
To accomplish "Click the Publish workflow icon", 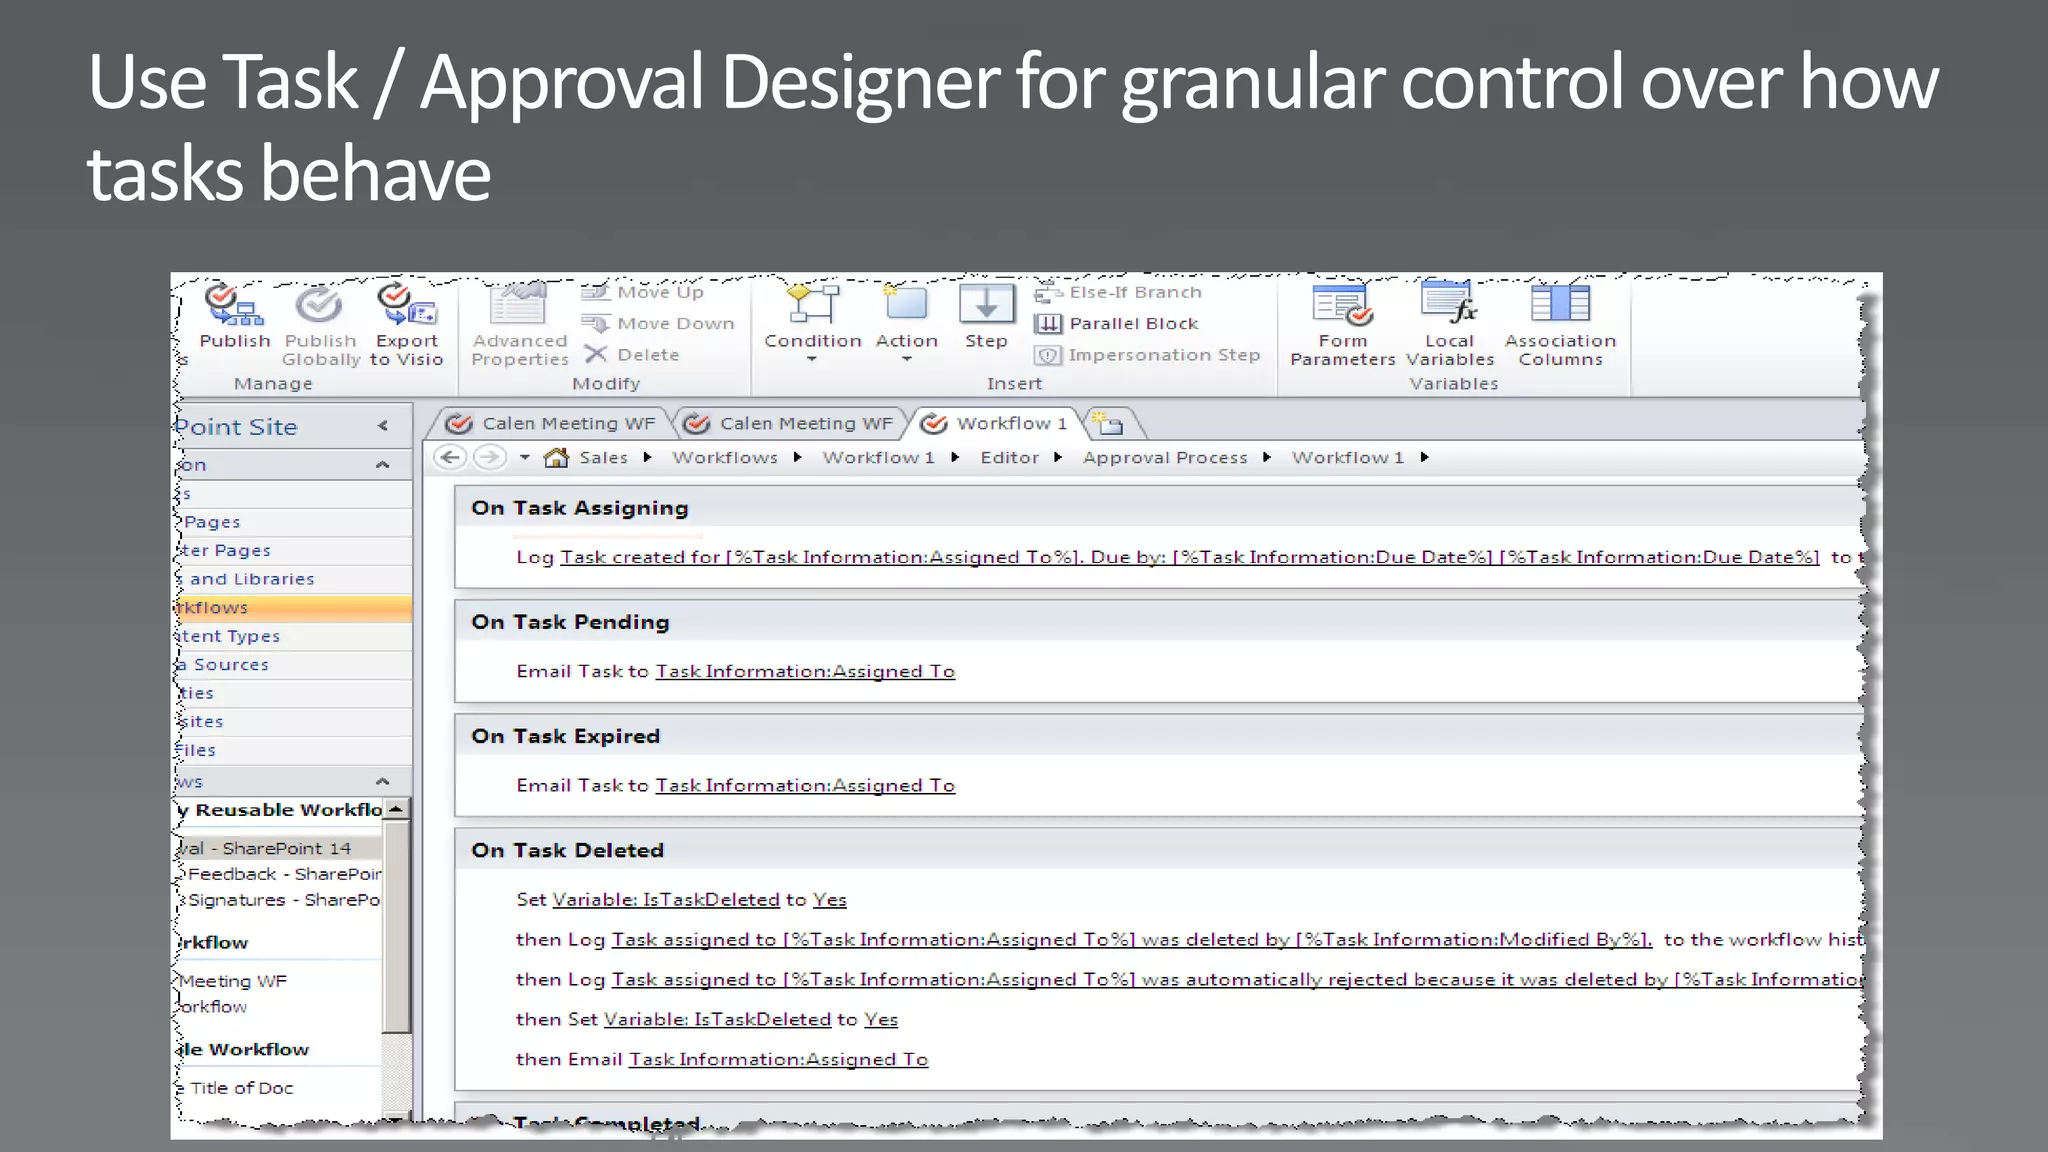I will (234, 305).
